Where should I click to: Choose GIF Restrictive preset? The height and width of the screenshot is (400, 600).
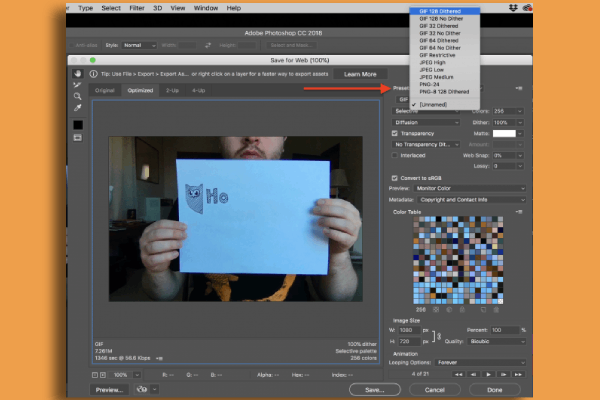pyautogui.click(x=445, y=55)
